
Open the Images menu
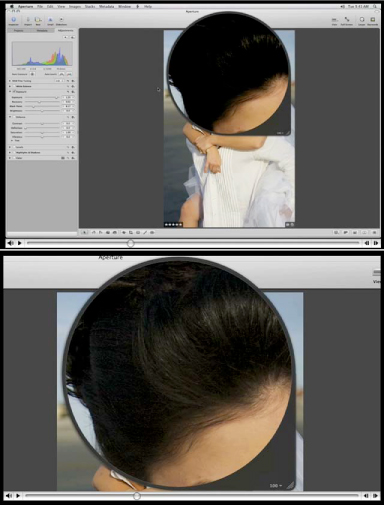[75, 7]
